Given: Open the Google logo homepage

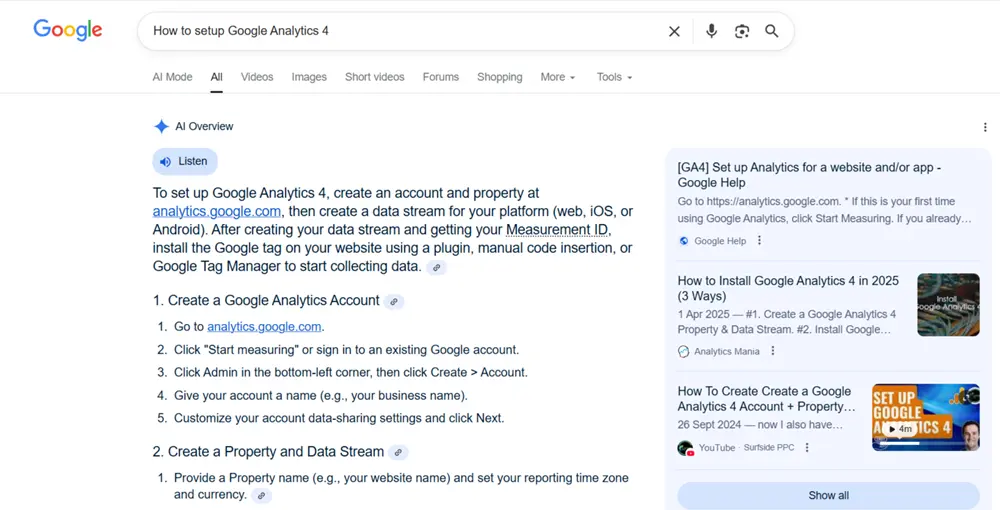Looking at the screenshot, I should (68, 30).
